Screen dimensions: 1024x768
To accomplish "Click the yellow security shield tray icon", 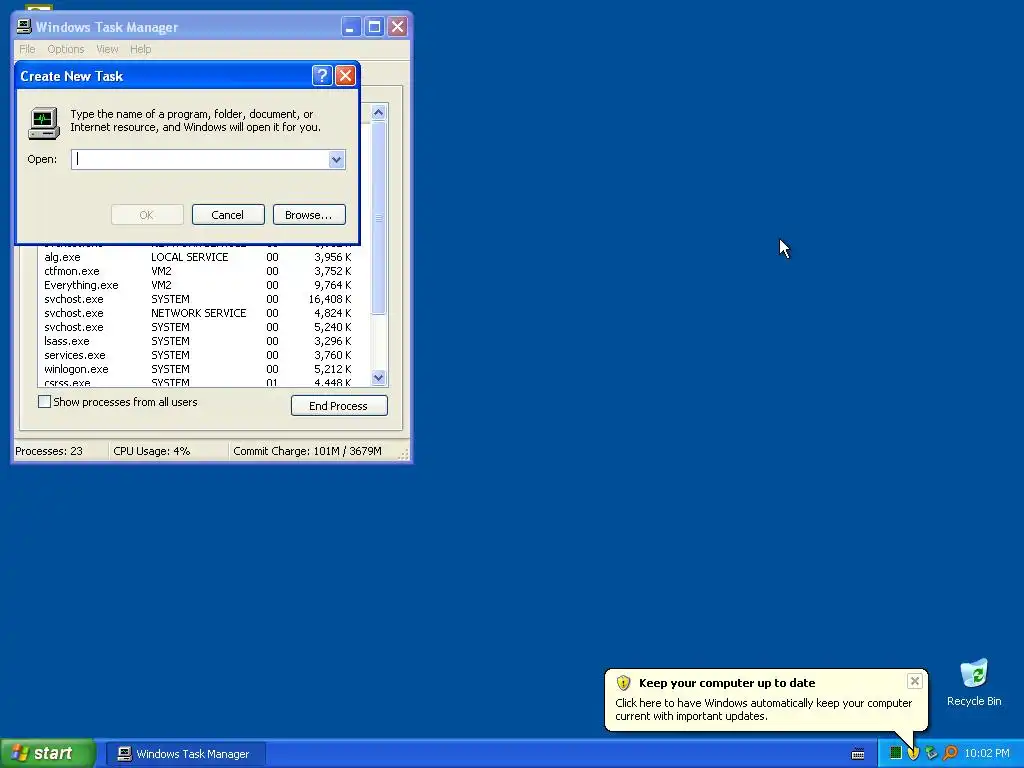I will [914, 753].
